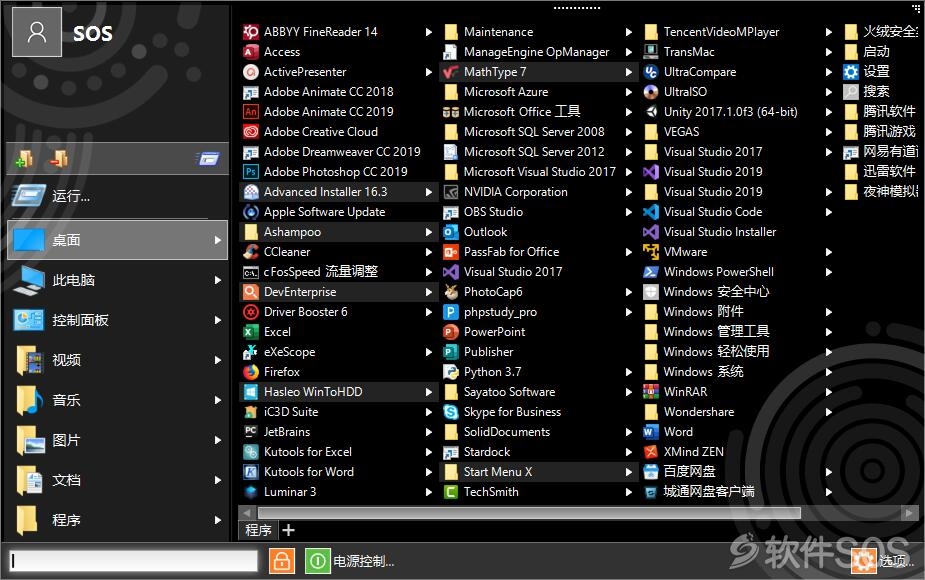
Task: Open Word icon
Action: tap(651, 432)
